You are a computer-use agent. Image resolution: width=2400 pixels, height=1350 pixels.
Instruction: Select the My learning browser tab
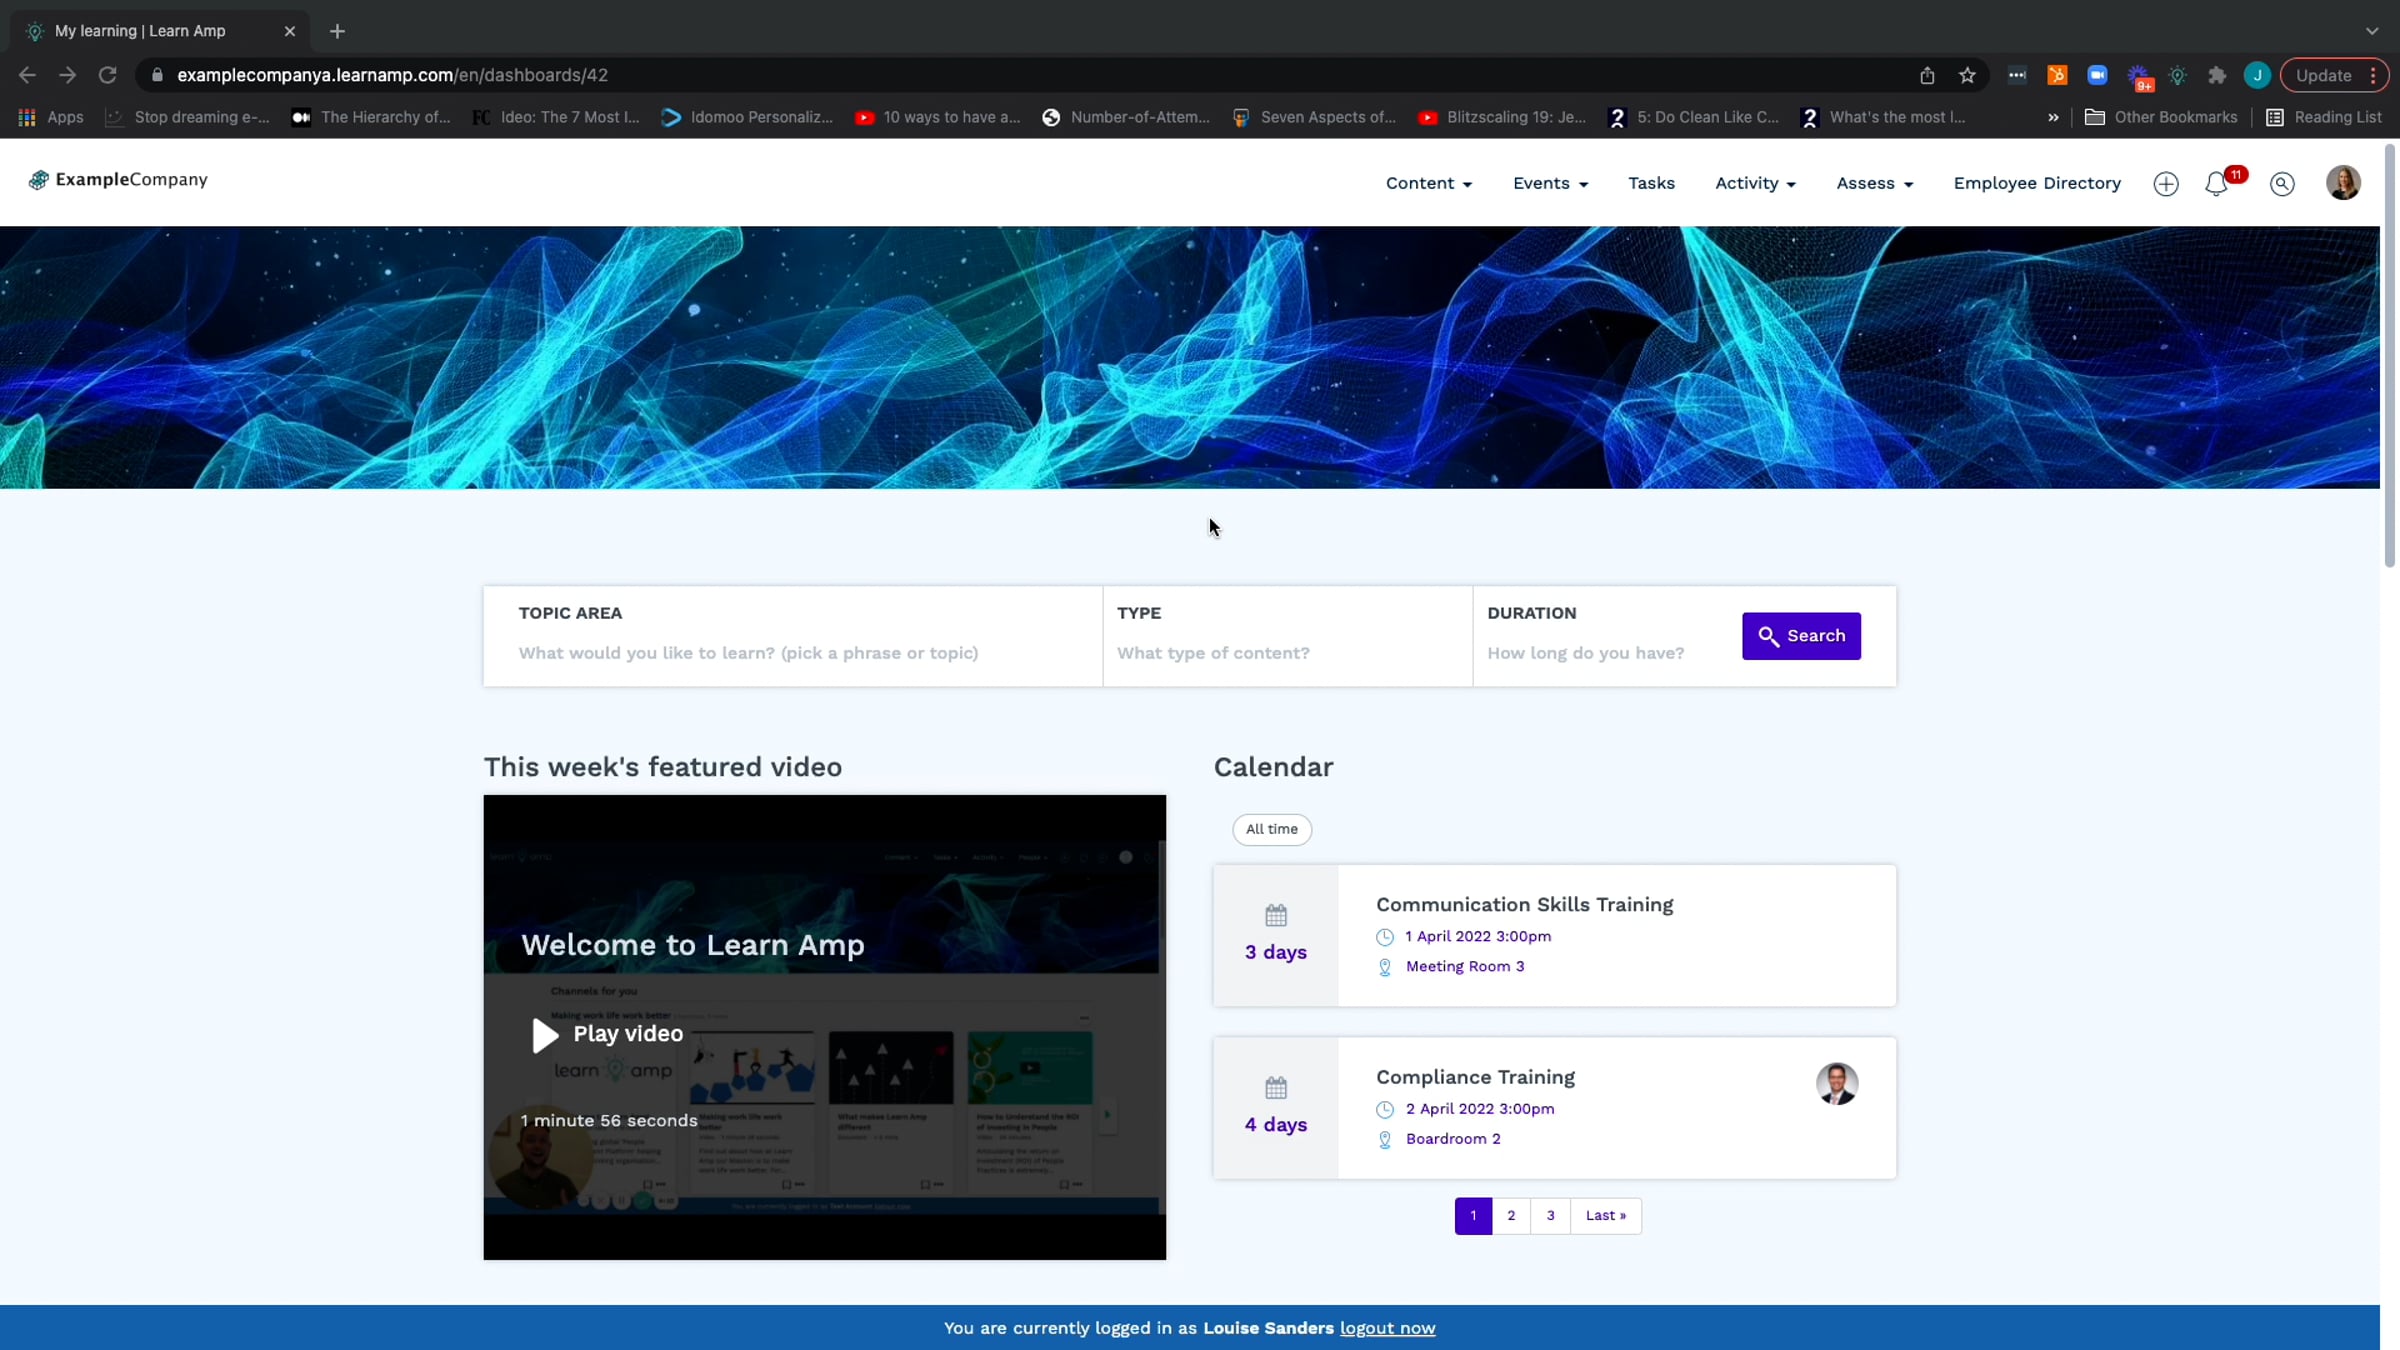coord(160,31)
